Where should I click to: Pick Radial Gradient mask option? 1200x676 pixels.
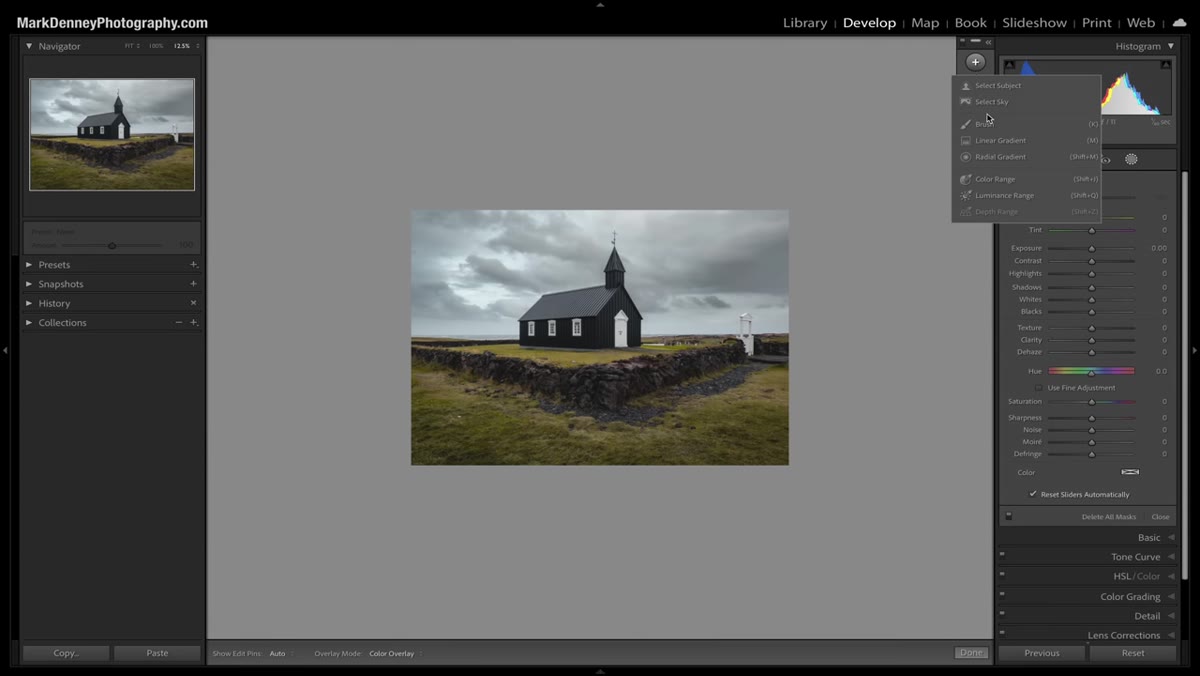tap(1001, 157)
